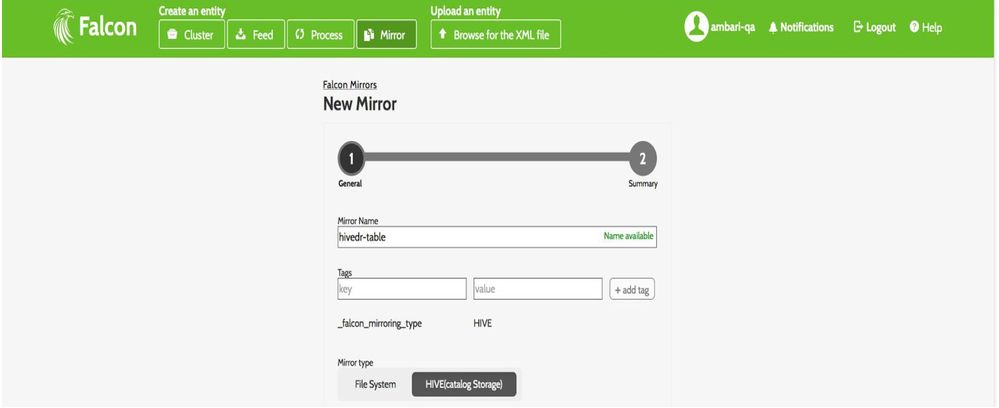This screenshot has height=408, width=999.
Task: Open the Help link
Action: pyautogui.click(x=926, y=27)
